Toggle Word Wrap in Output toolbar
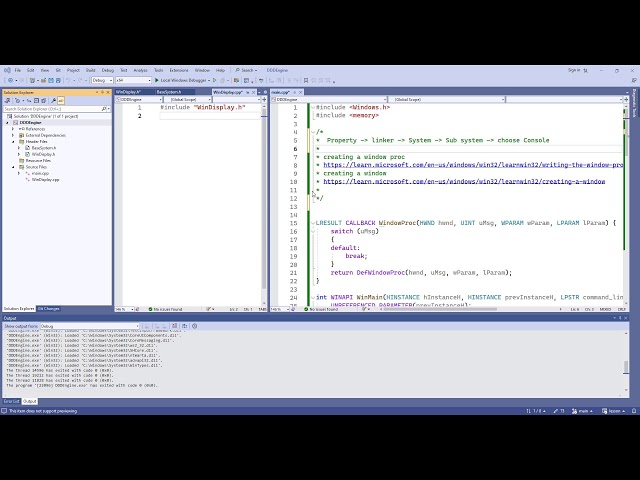 coord(184,326)
